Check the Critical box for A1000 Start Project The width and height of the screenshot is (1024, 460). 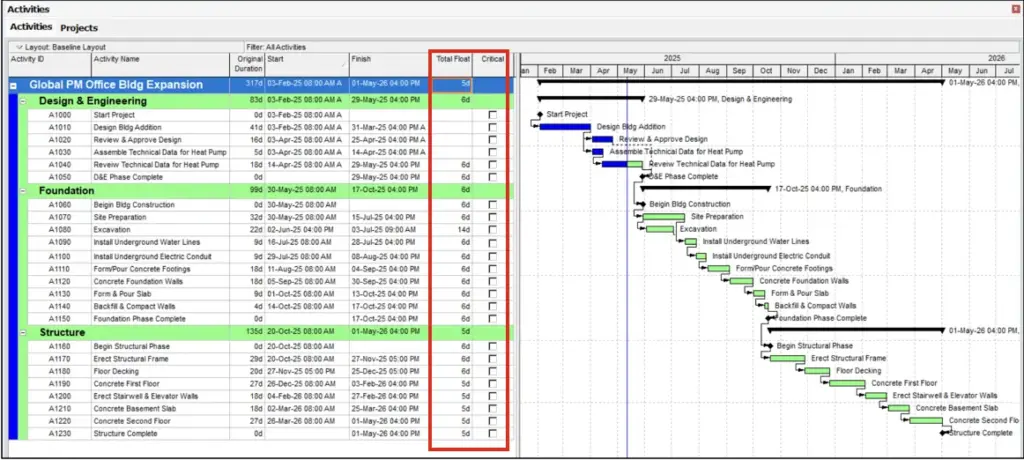(x=492, y=115)
